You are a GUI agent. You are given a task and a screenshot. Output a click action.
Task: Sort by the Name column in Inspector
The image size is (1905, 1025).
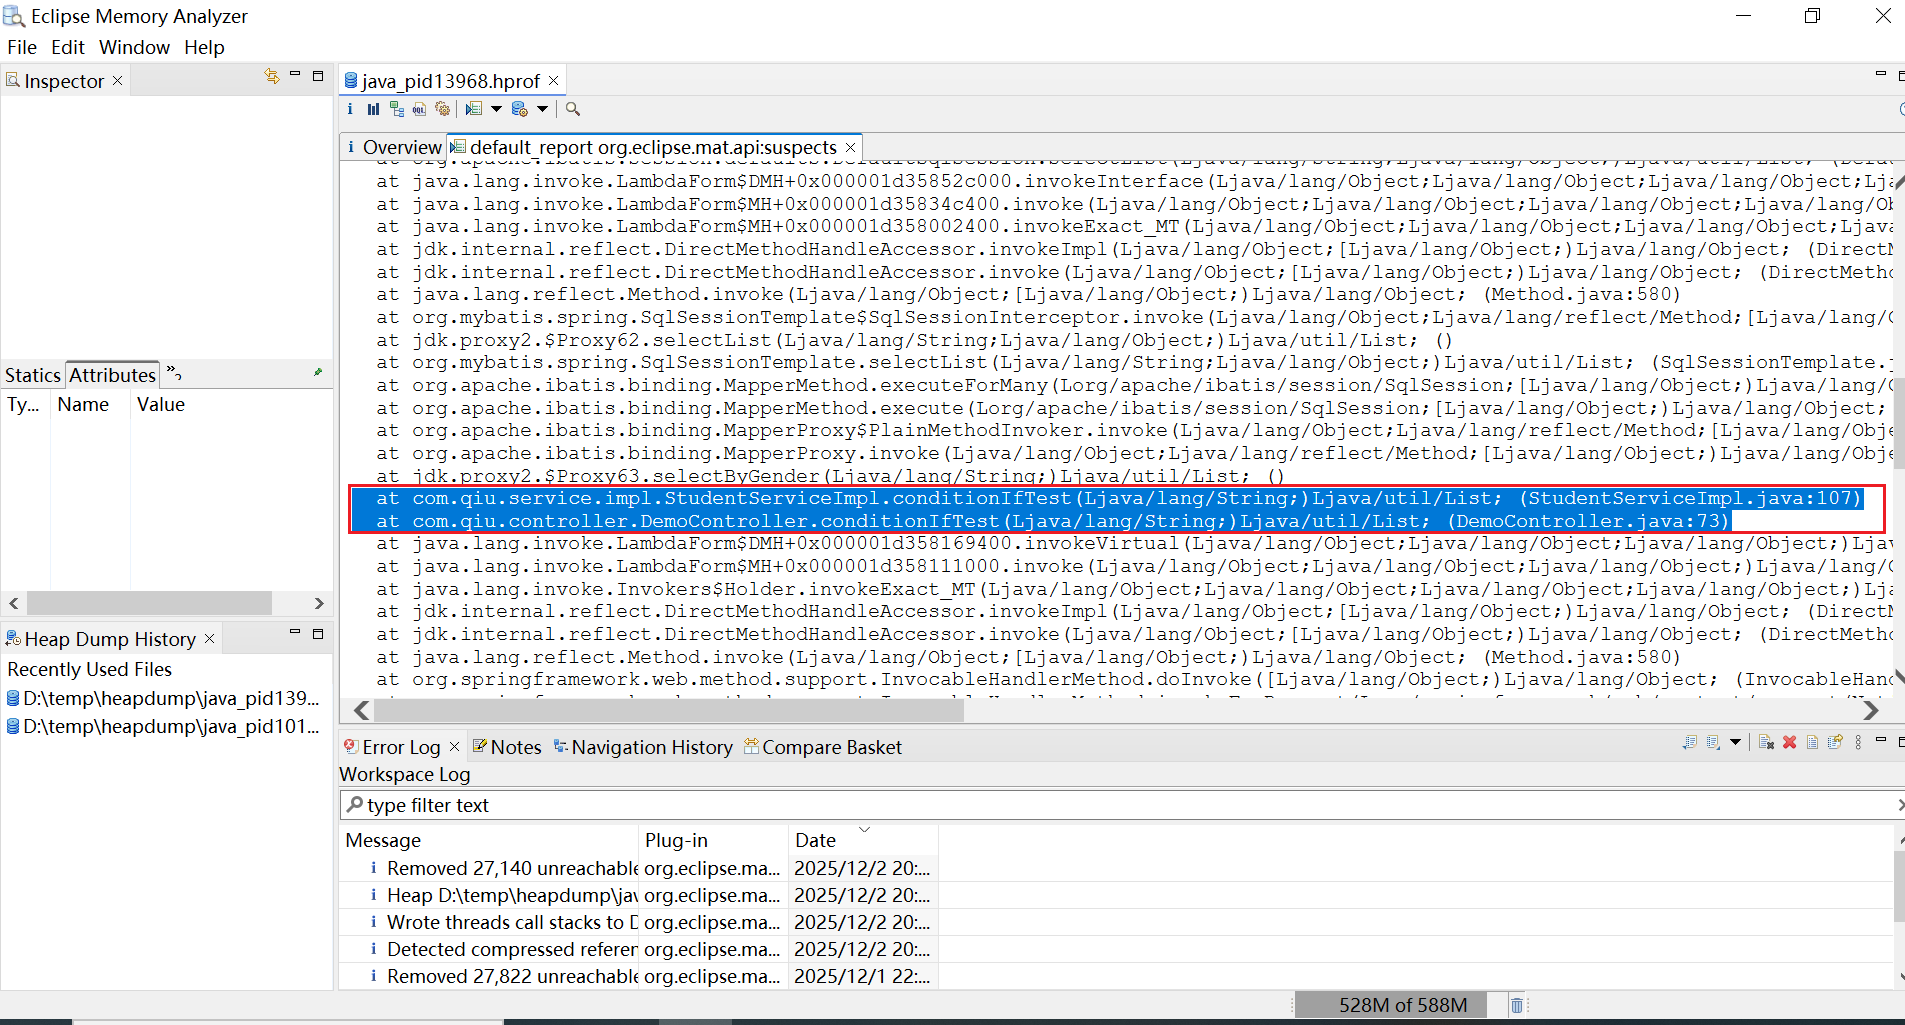point(83,404)
